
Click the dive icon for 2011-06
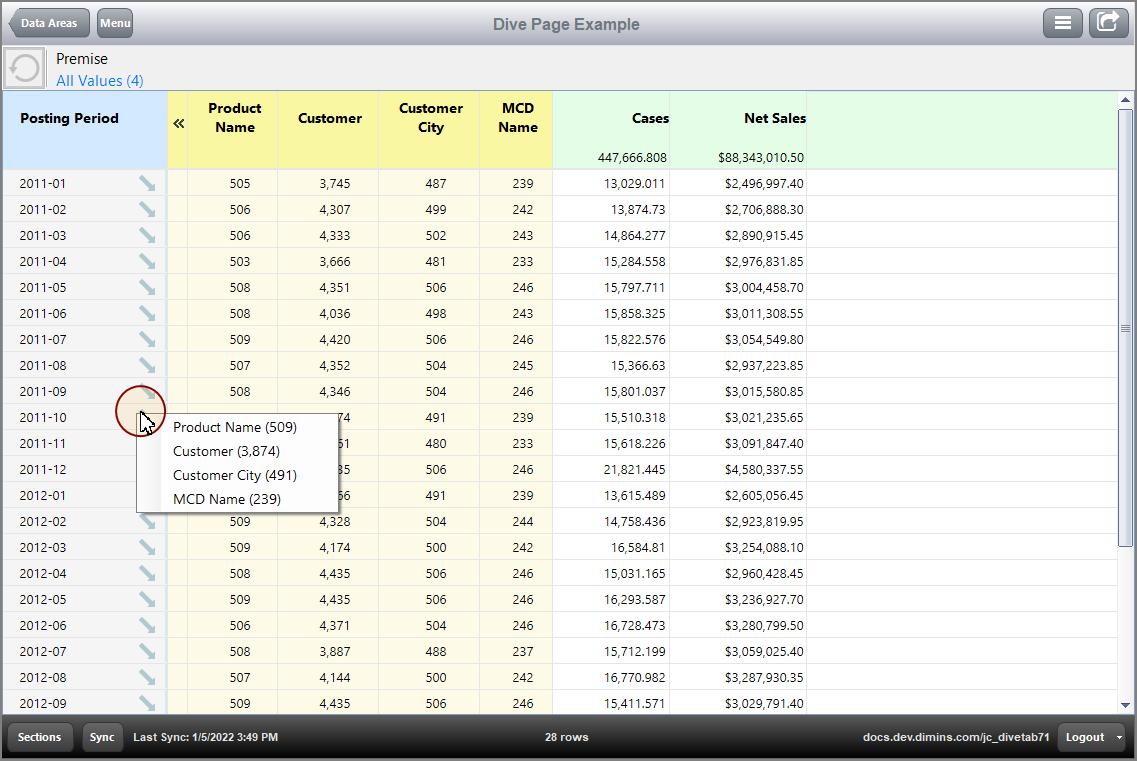pyautogui.click(x=147, y=314)
